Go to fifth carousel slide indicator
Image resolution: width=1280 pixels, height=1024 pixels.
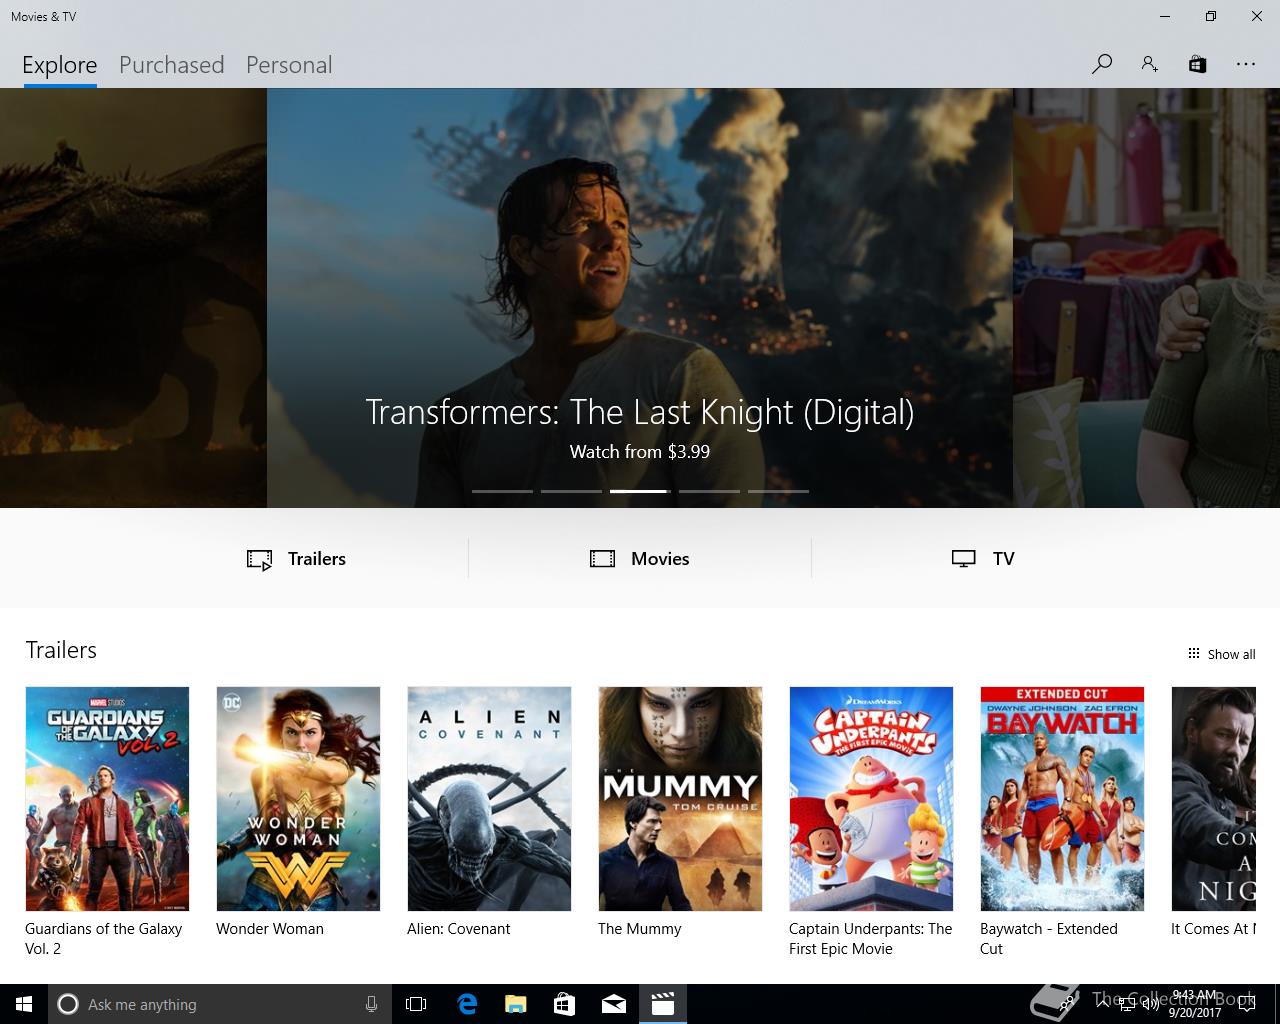(x=778, y=491)
